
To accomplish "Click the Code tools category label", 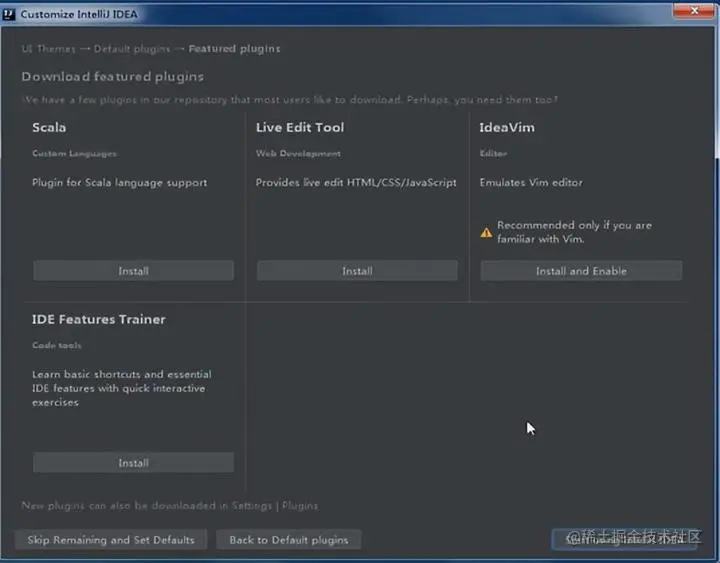I will [56, 345].
